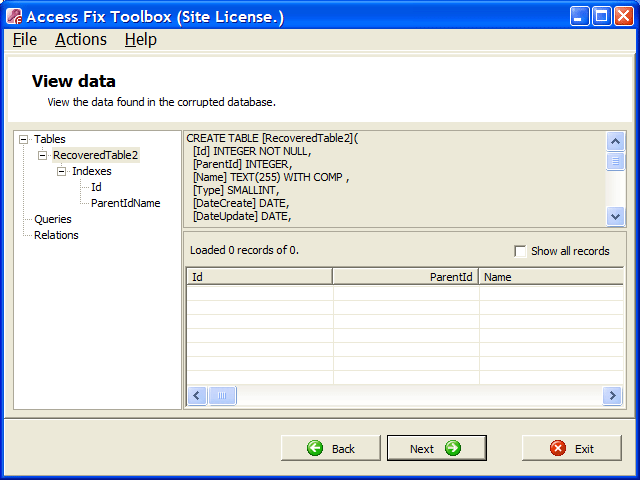
Task: Click the CREATE TABLE [RecoveredTable2]( line
Action: point(272,138)
